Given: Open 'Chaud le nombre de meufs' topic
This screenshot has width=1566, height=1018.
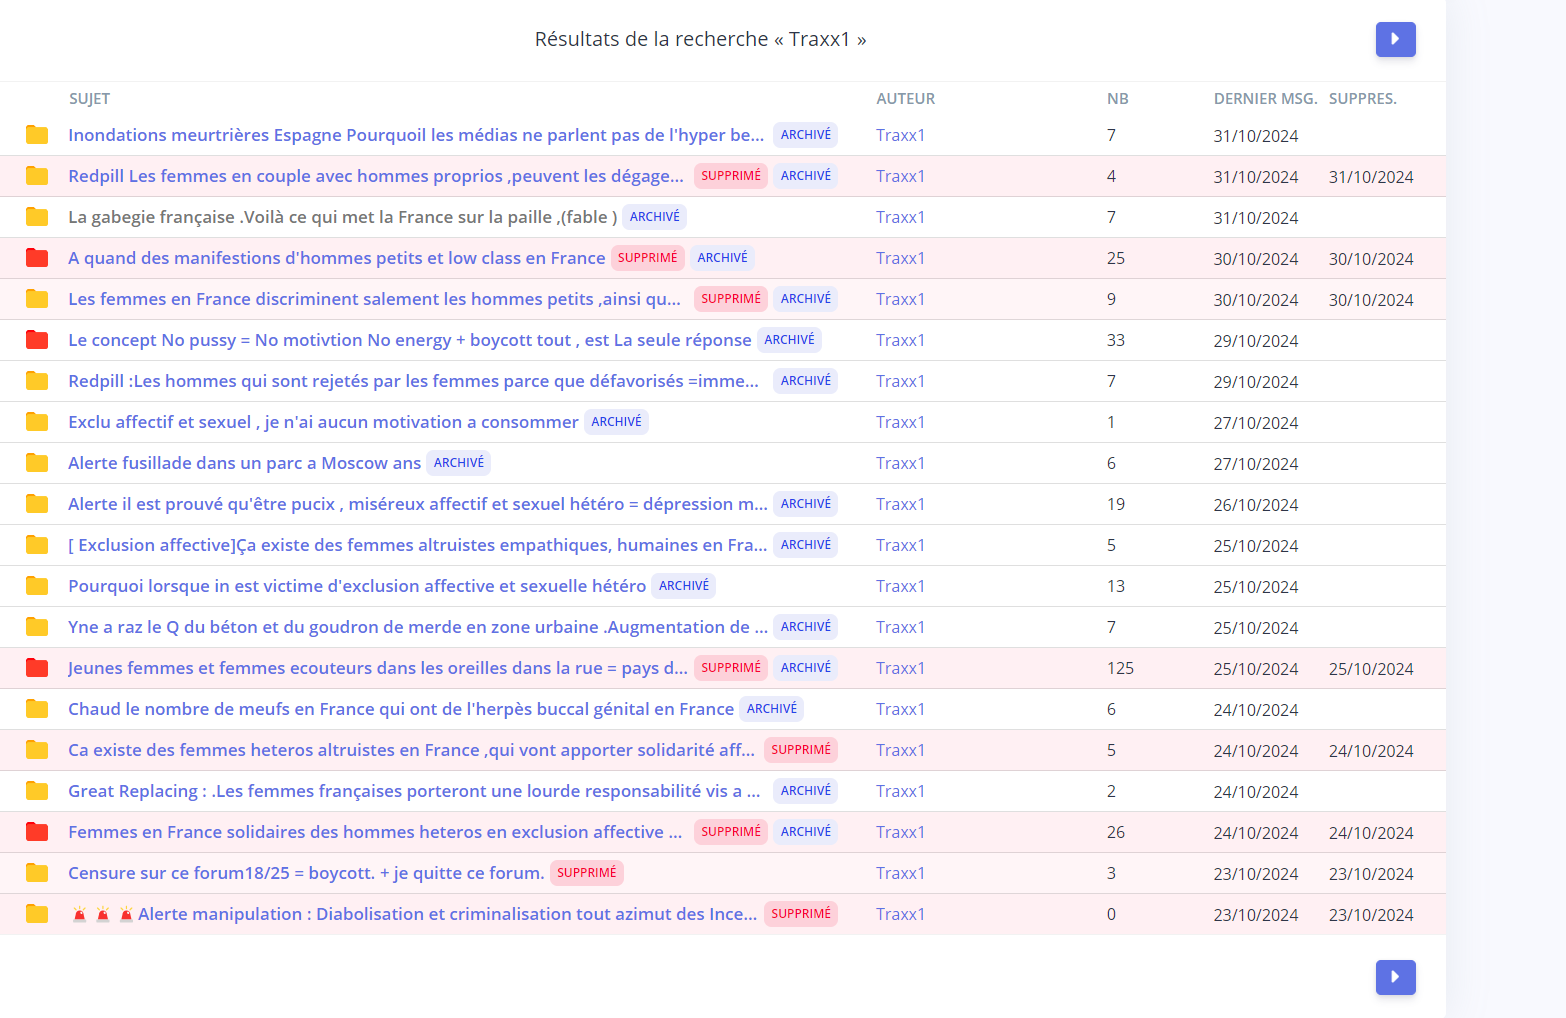Looking at the screenshot, I should tap(400, 709).
